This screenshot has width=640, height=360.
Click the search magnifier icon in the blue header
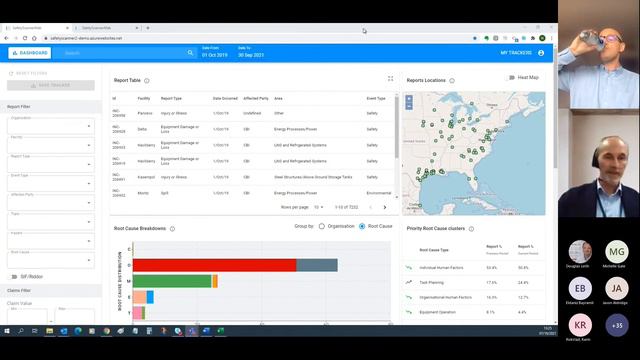(190, 53)
